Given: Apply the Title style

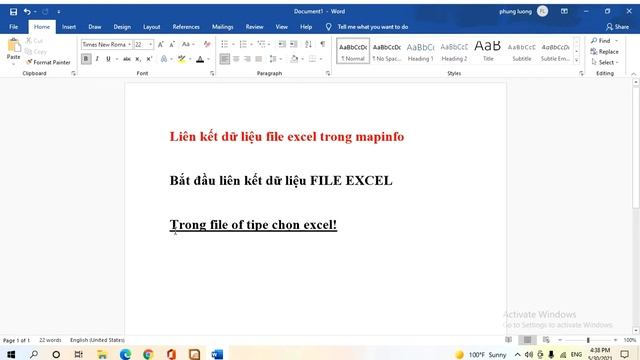Looking at the screenshot, I should click(488, 51).
